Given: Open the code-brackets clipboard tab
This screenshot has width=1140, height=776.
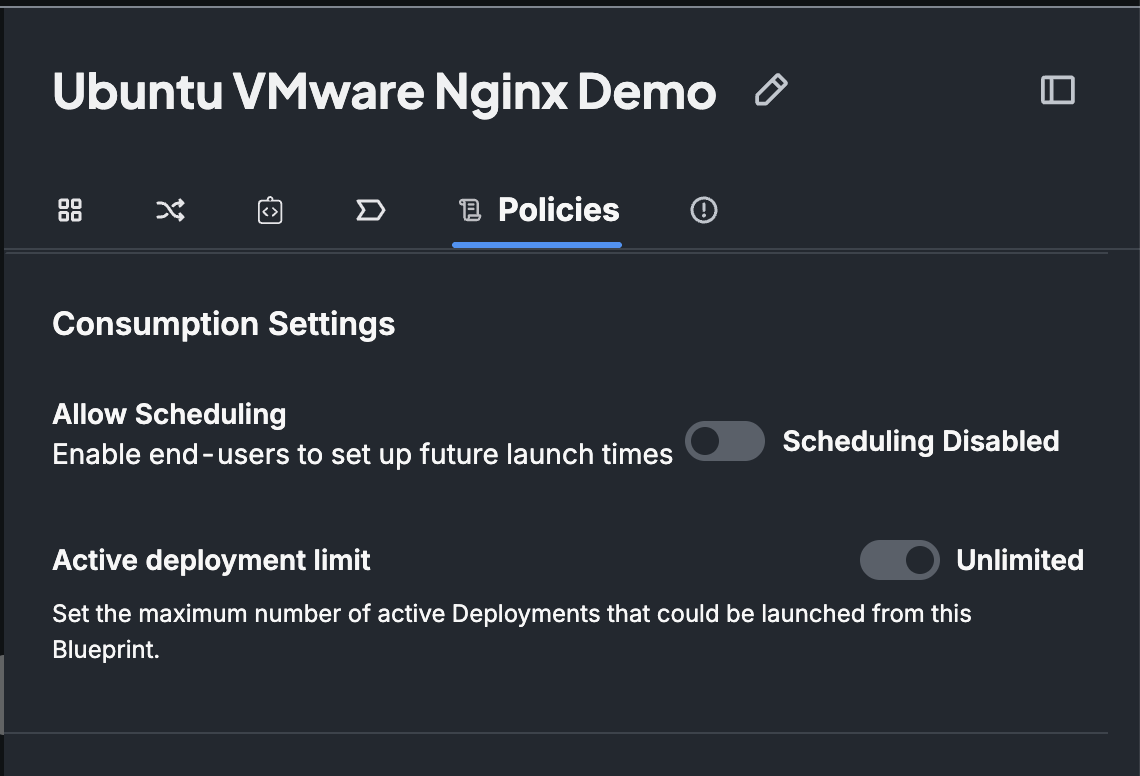Looking at the screenshot, I should point(270,210).
